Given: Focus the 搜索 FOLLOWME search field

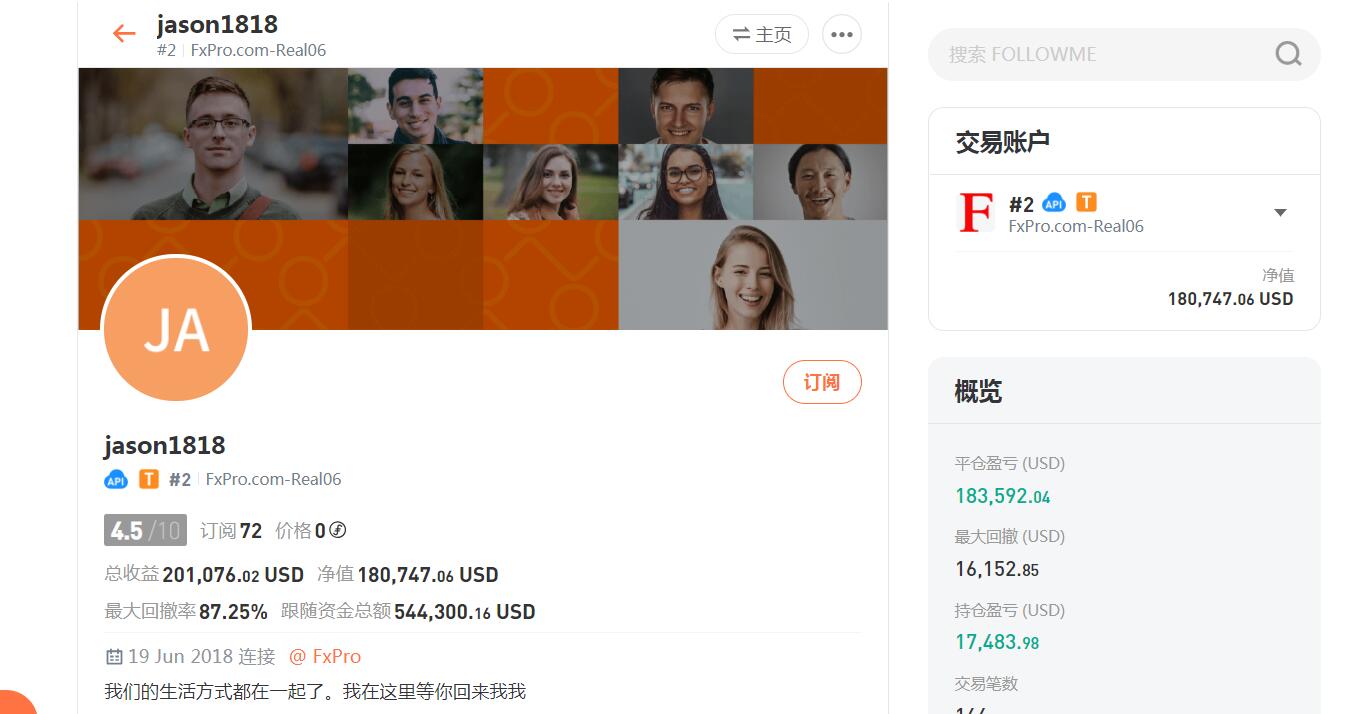Looking at the screenshot, I should click(x=1124, y=54).
